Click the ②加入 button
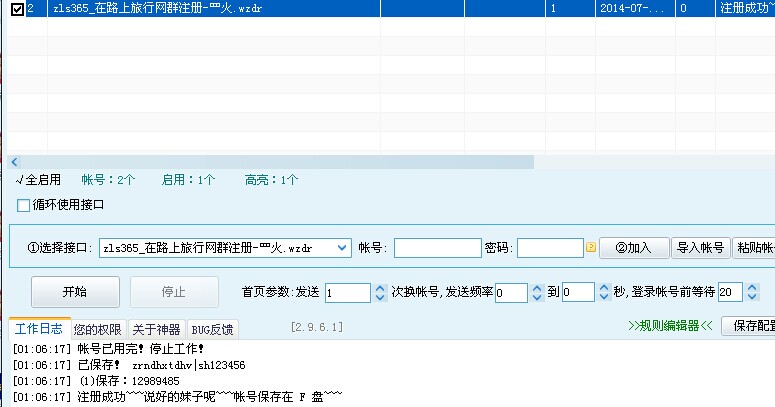Image resolution: width=775 pixels, height=407 pixels. [634, 248]
